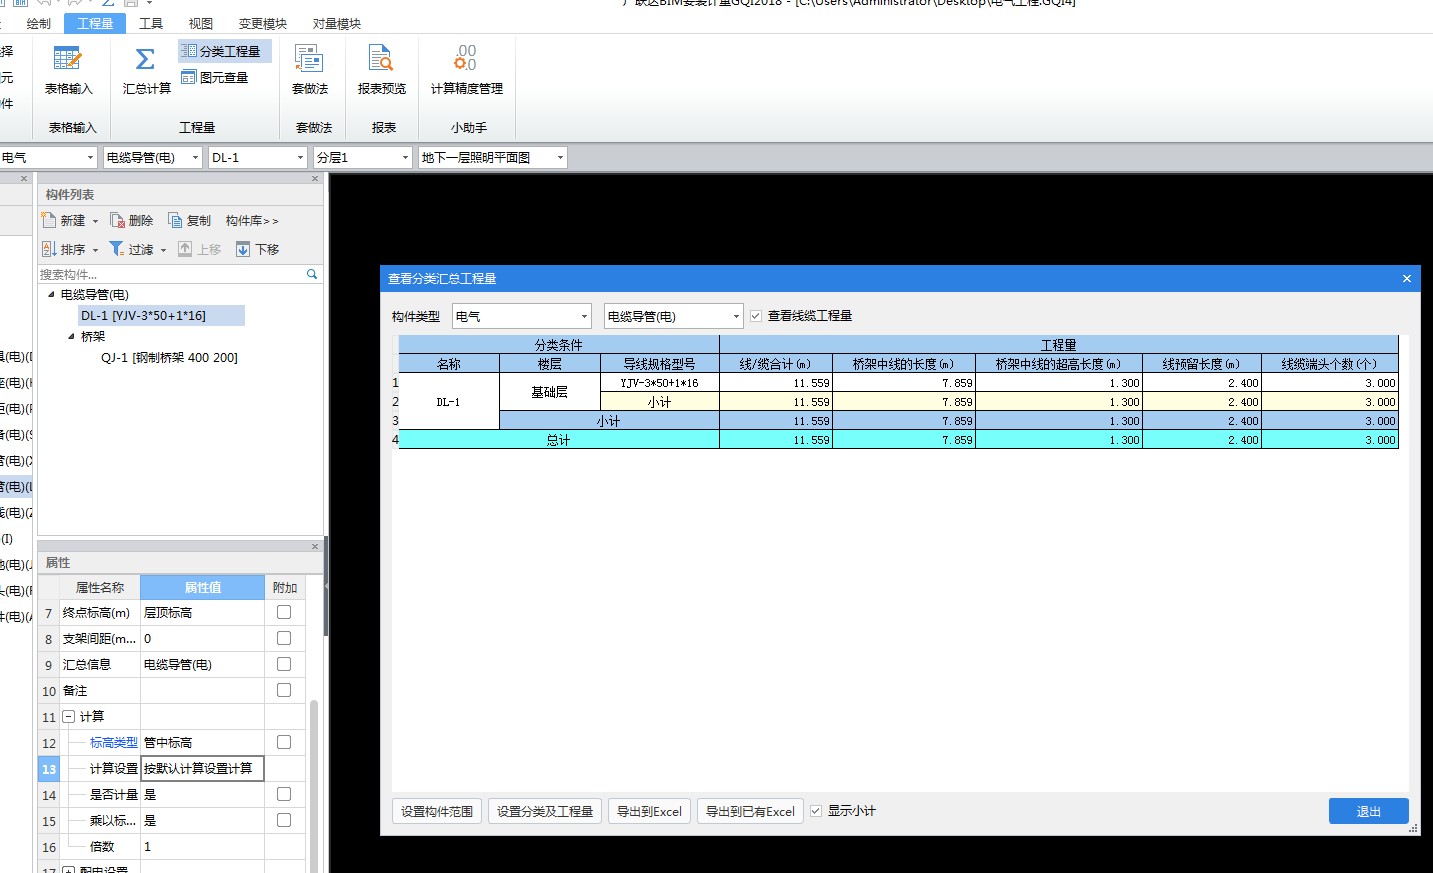The width and height of the screenshot is (1433, 873).
Task: Select QJ-1 [钢制桥架 400 200] tree item
Action: coord(169,357)
